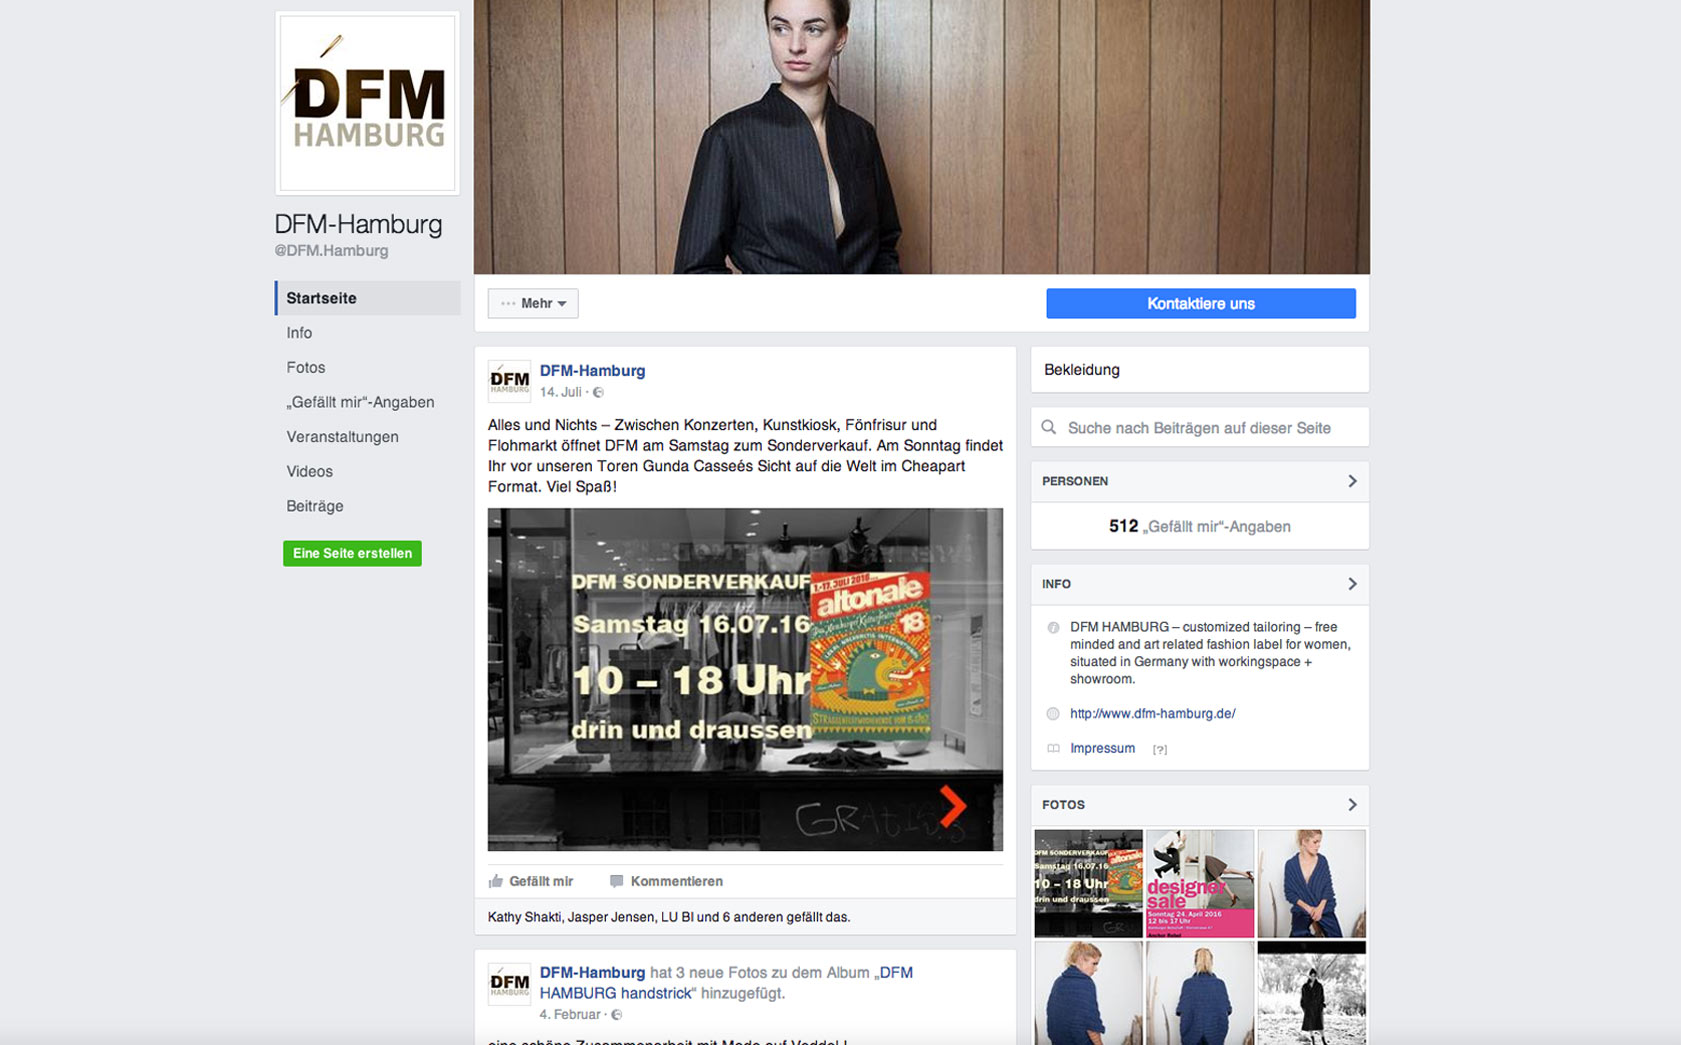Click the thumbs-up Gefällt mir icon
The image size is (1681, 1045).
496,881
